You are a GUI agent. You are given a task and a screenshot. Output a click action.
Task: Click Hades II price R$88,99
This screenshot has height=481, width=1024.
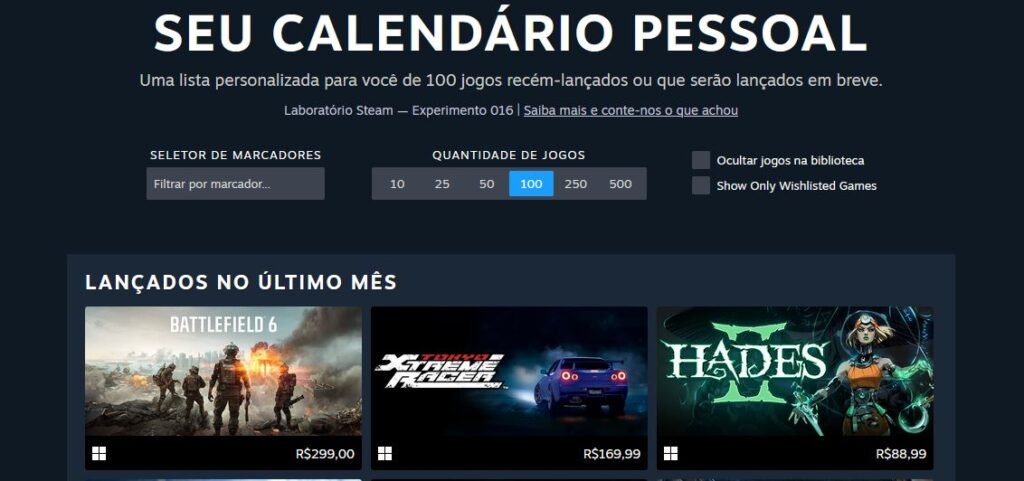(x=901, y=454)
